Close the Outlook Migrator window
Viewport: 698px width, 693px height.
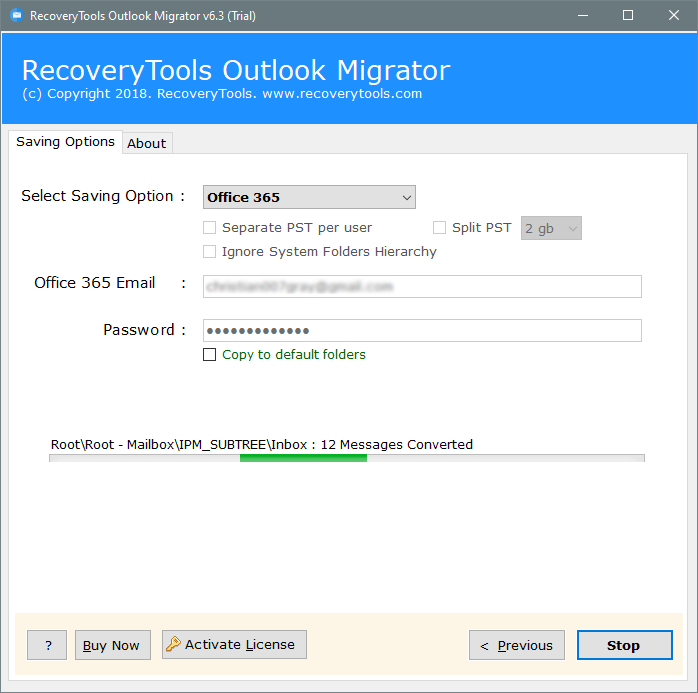pos(674,16)
